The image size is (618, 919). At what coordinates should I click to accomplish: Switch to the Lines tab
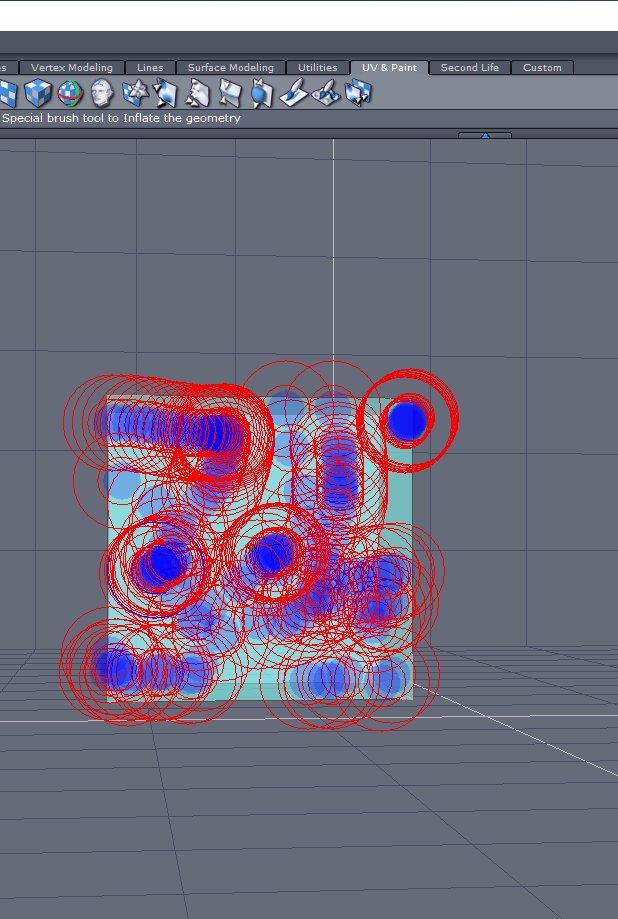pos(150,67)
